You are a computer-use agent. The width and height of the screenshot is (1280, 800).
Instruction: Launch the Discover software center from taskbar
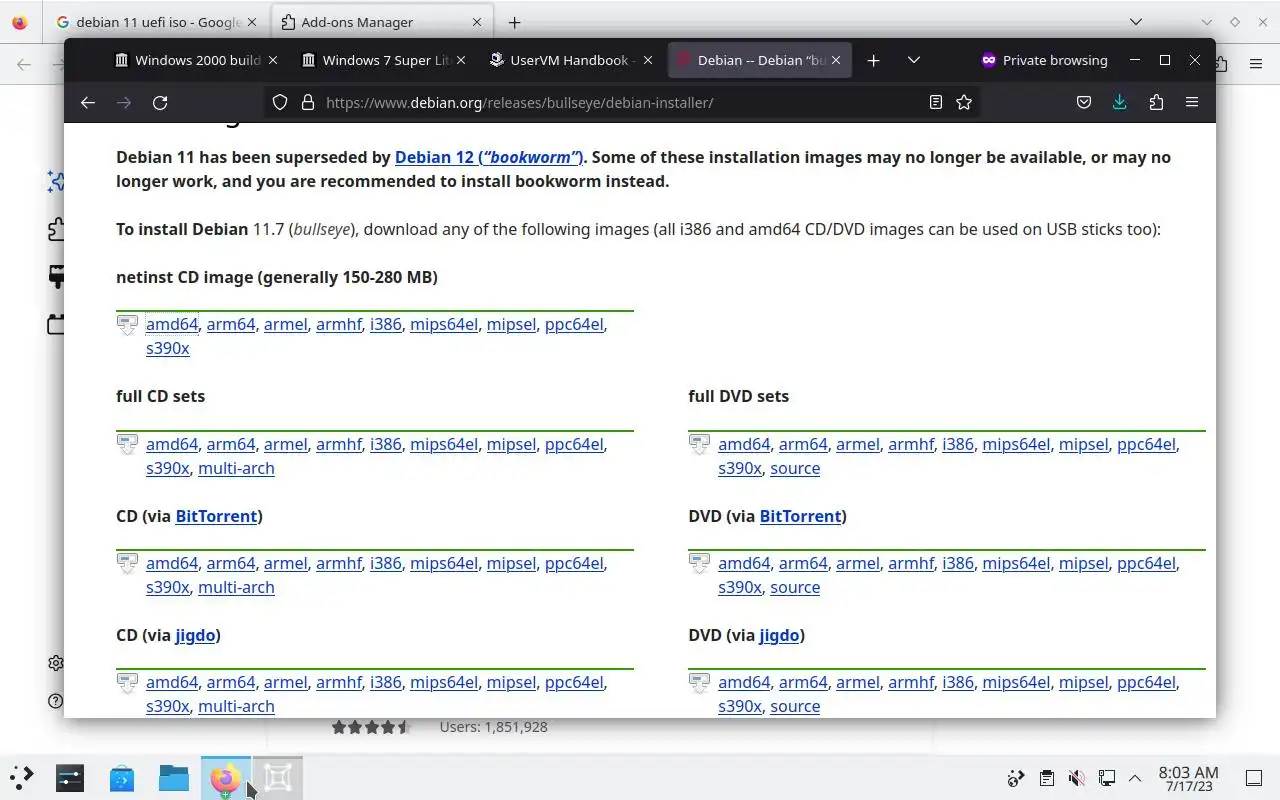coord(122,777)
